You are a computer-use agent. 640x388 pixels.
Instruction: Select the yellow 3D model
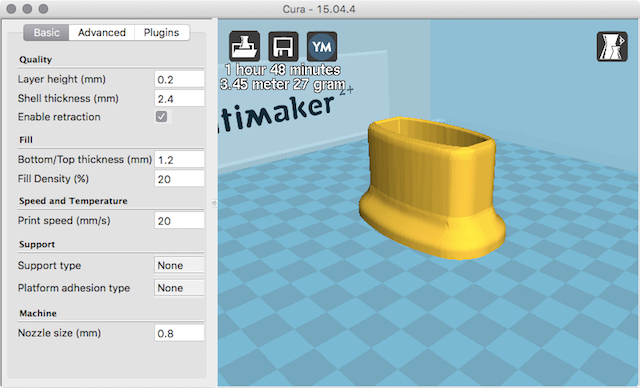click(x=433, y=188)
